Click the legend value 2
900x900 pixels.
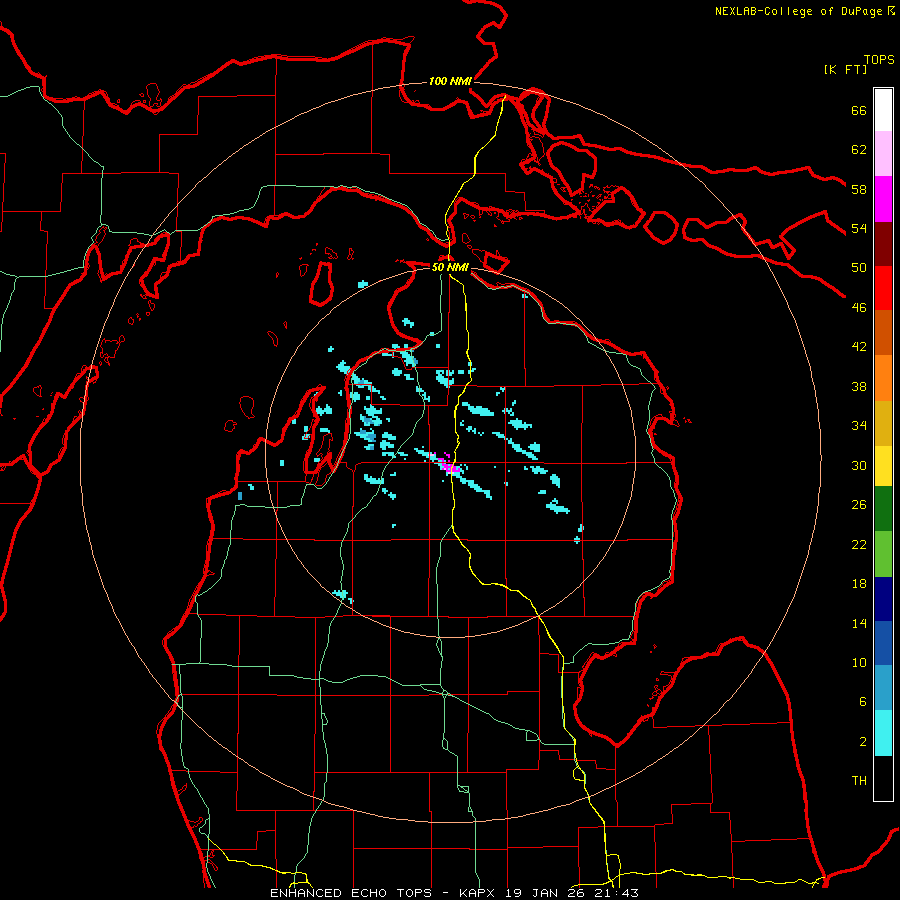(863, 742)
